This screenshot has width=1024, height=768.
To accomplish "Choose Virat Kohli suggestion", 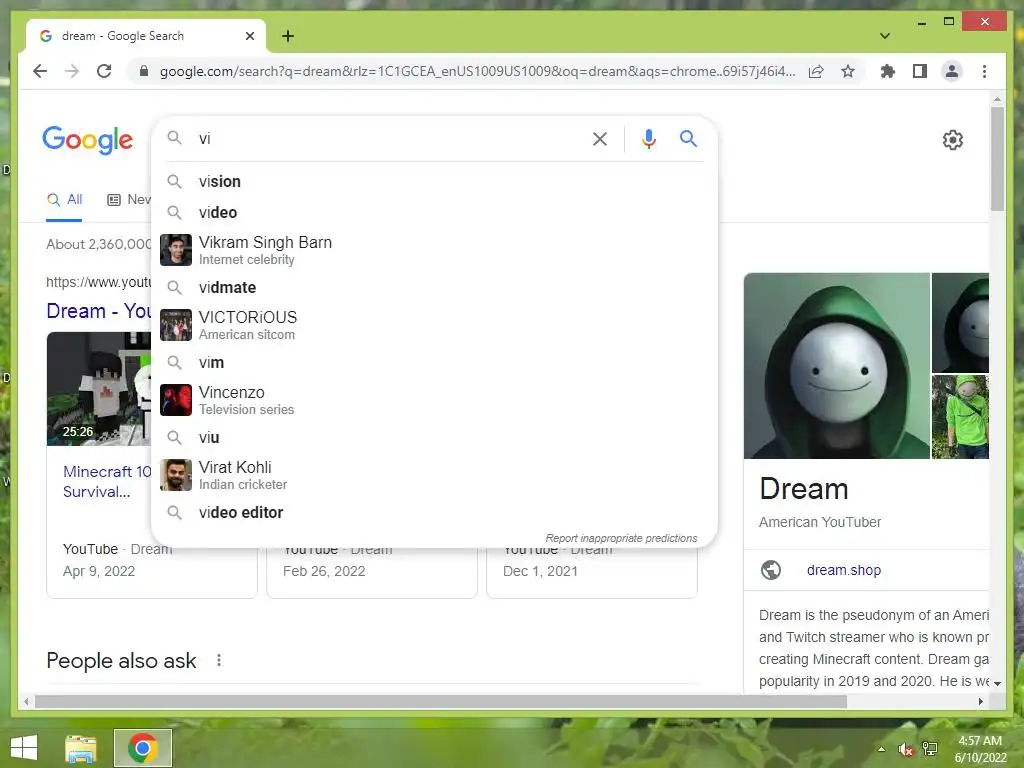I will [x=434, y=475].
